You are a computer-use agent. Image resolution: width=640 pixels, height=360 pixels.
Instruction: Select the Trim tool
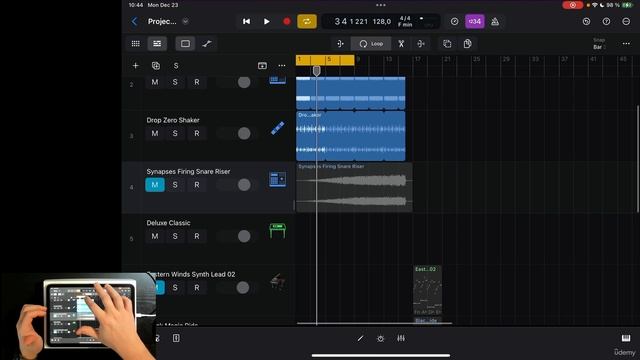340,44
